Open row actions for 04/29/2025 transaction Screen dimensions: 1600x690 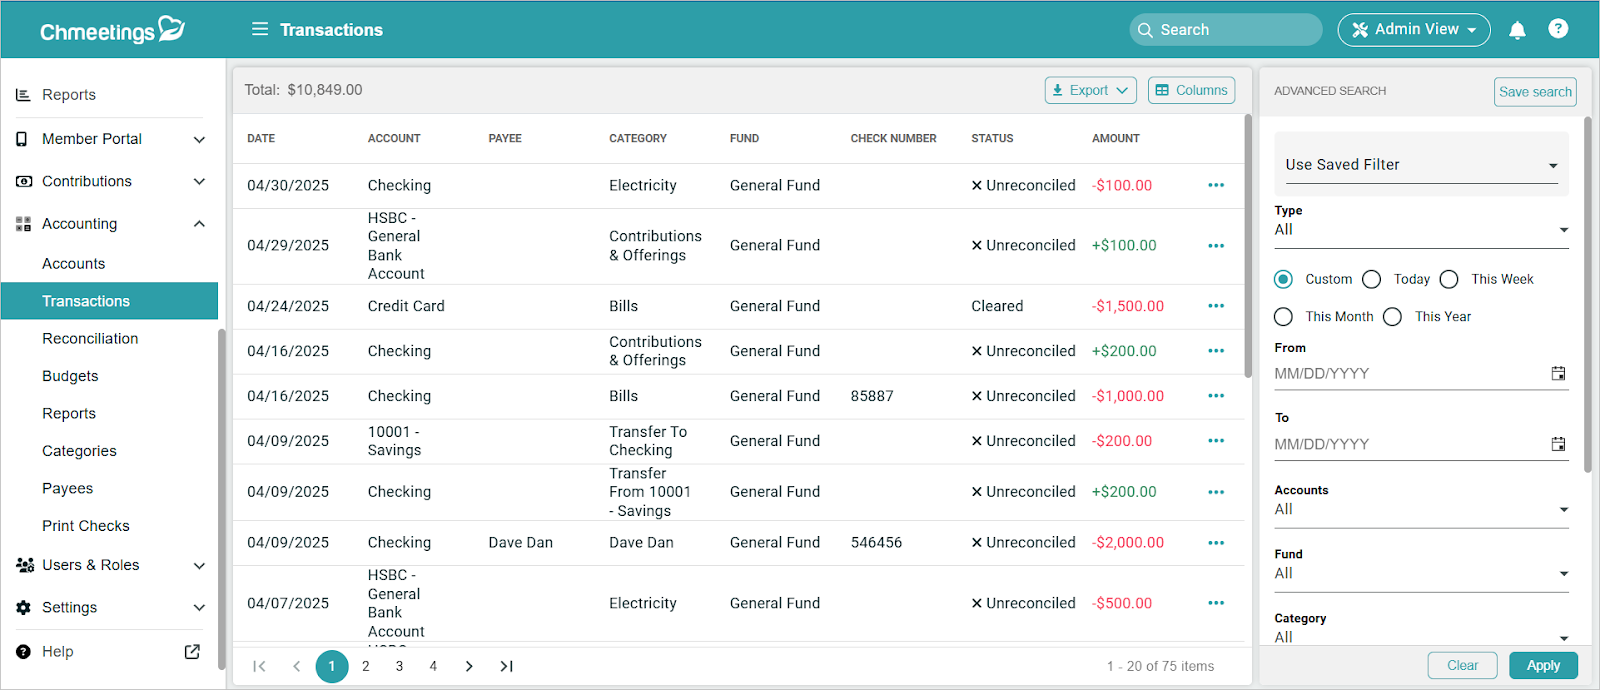point(1216,246)
